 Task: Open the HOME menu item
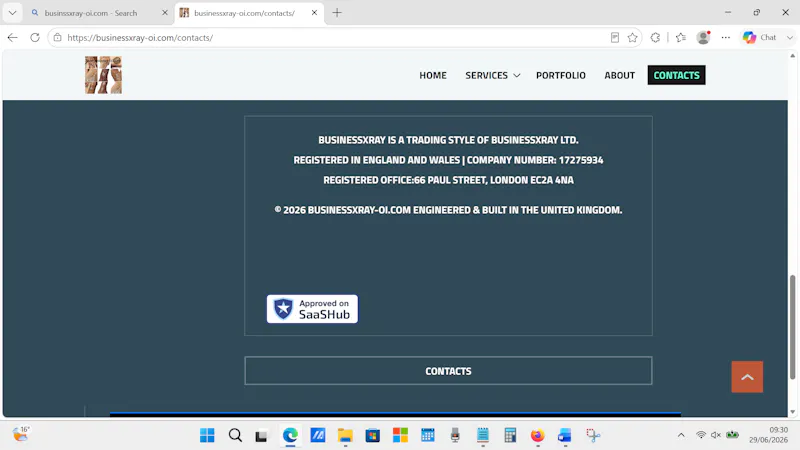pyautogui.click(x=433, y=75)
